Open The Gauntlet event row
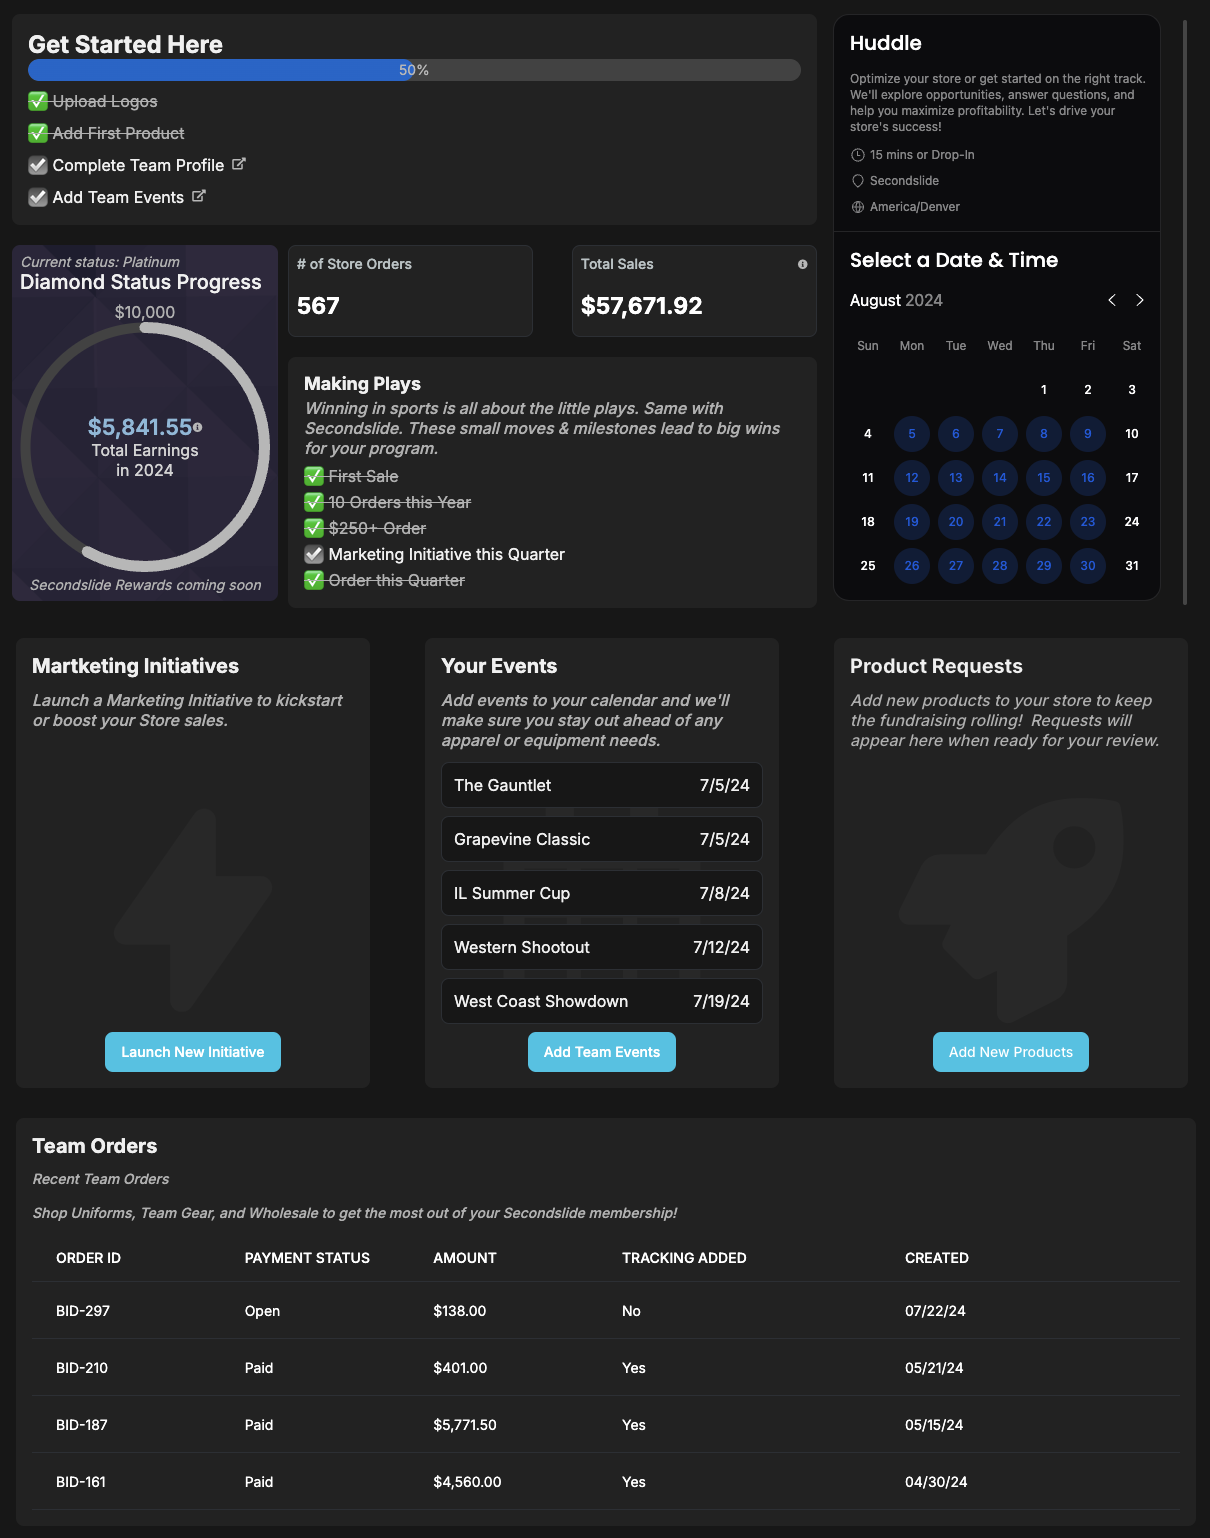The image size is (1210, 1538). tap(602, 785)
